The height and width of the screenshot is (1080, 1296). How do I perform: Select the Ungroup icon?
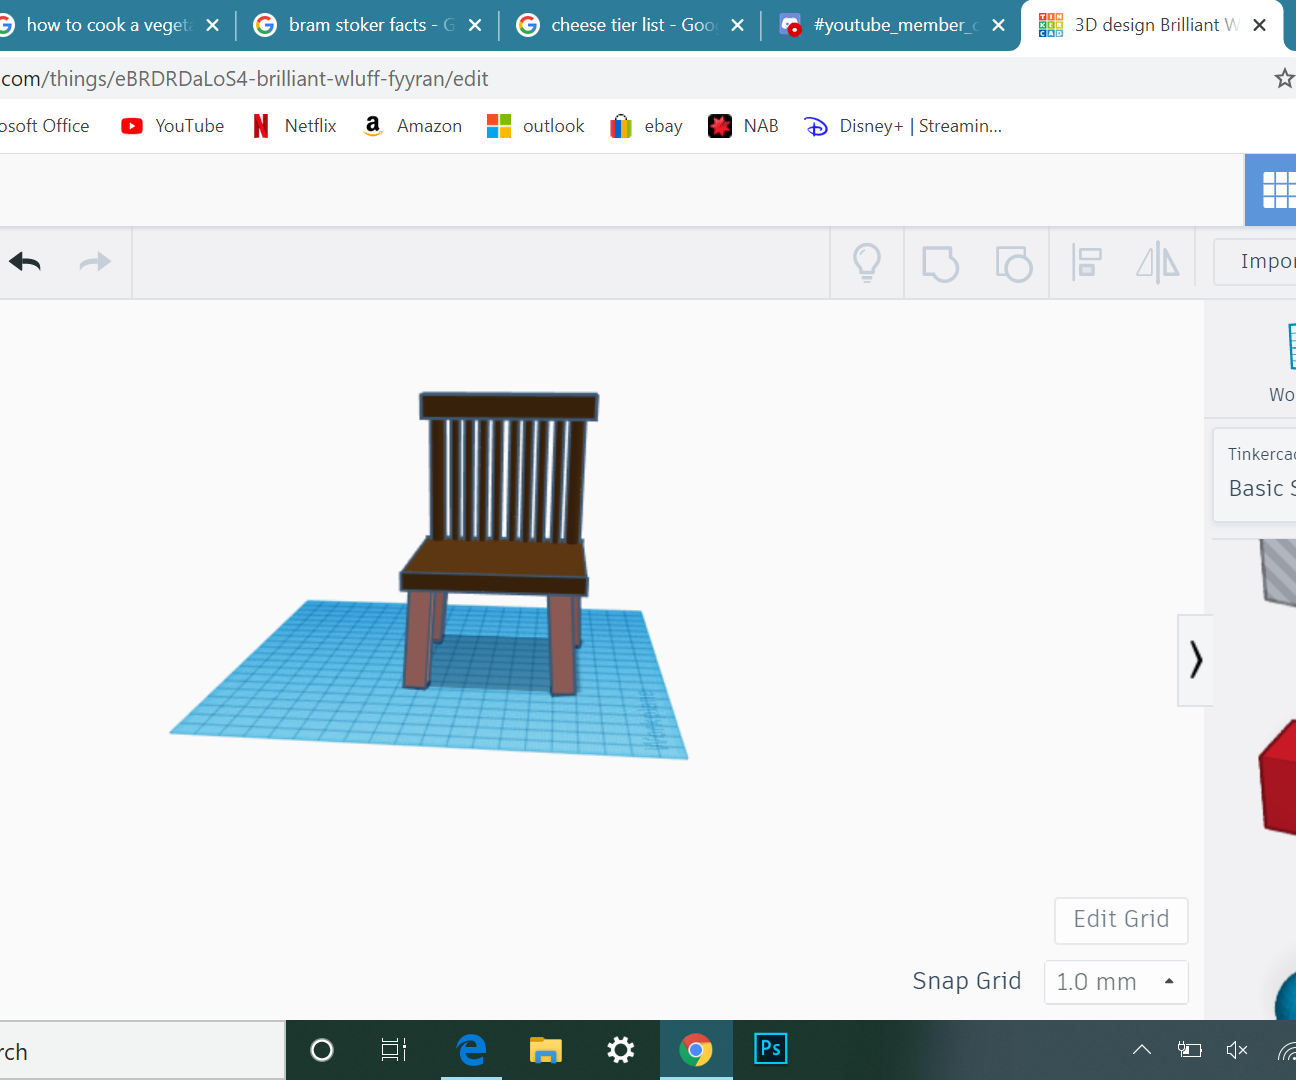coord(1013,263)
